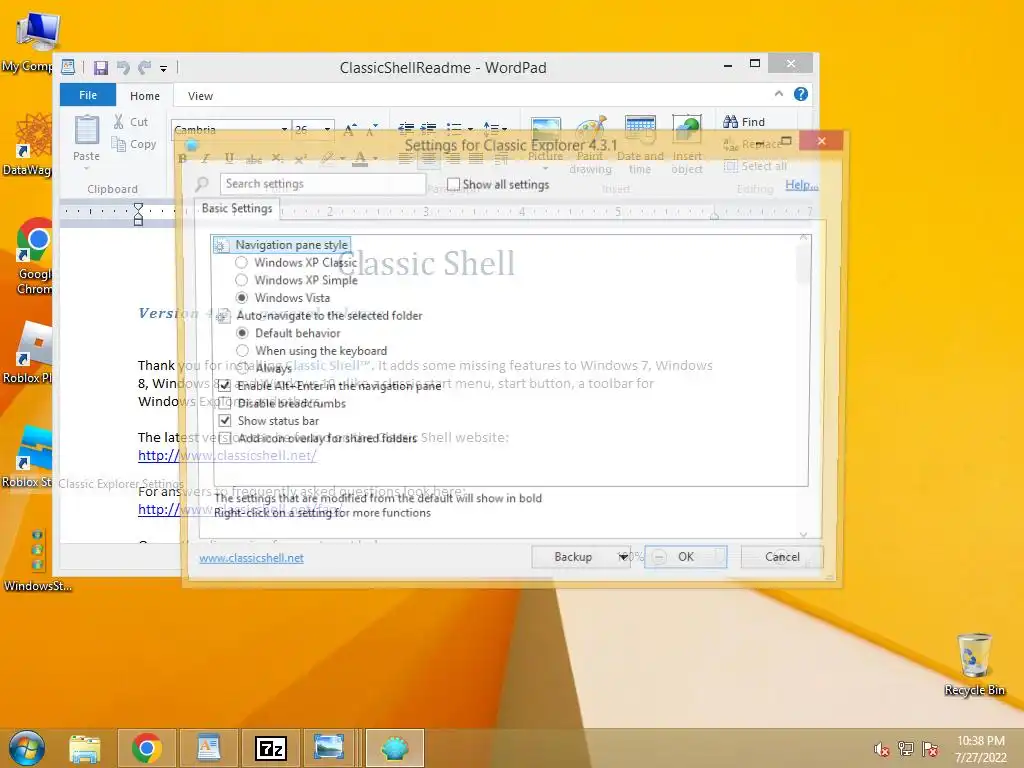Select the Windows XP Classic radio button
Viewport: 1024px width, 768px height.
[x=242, y=263]
